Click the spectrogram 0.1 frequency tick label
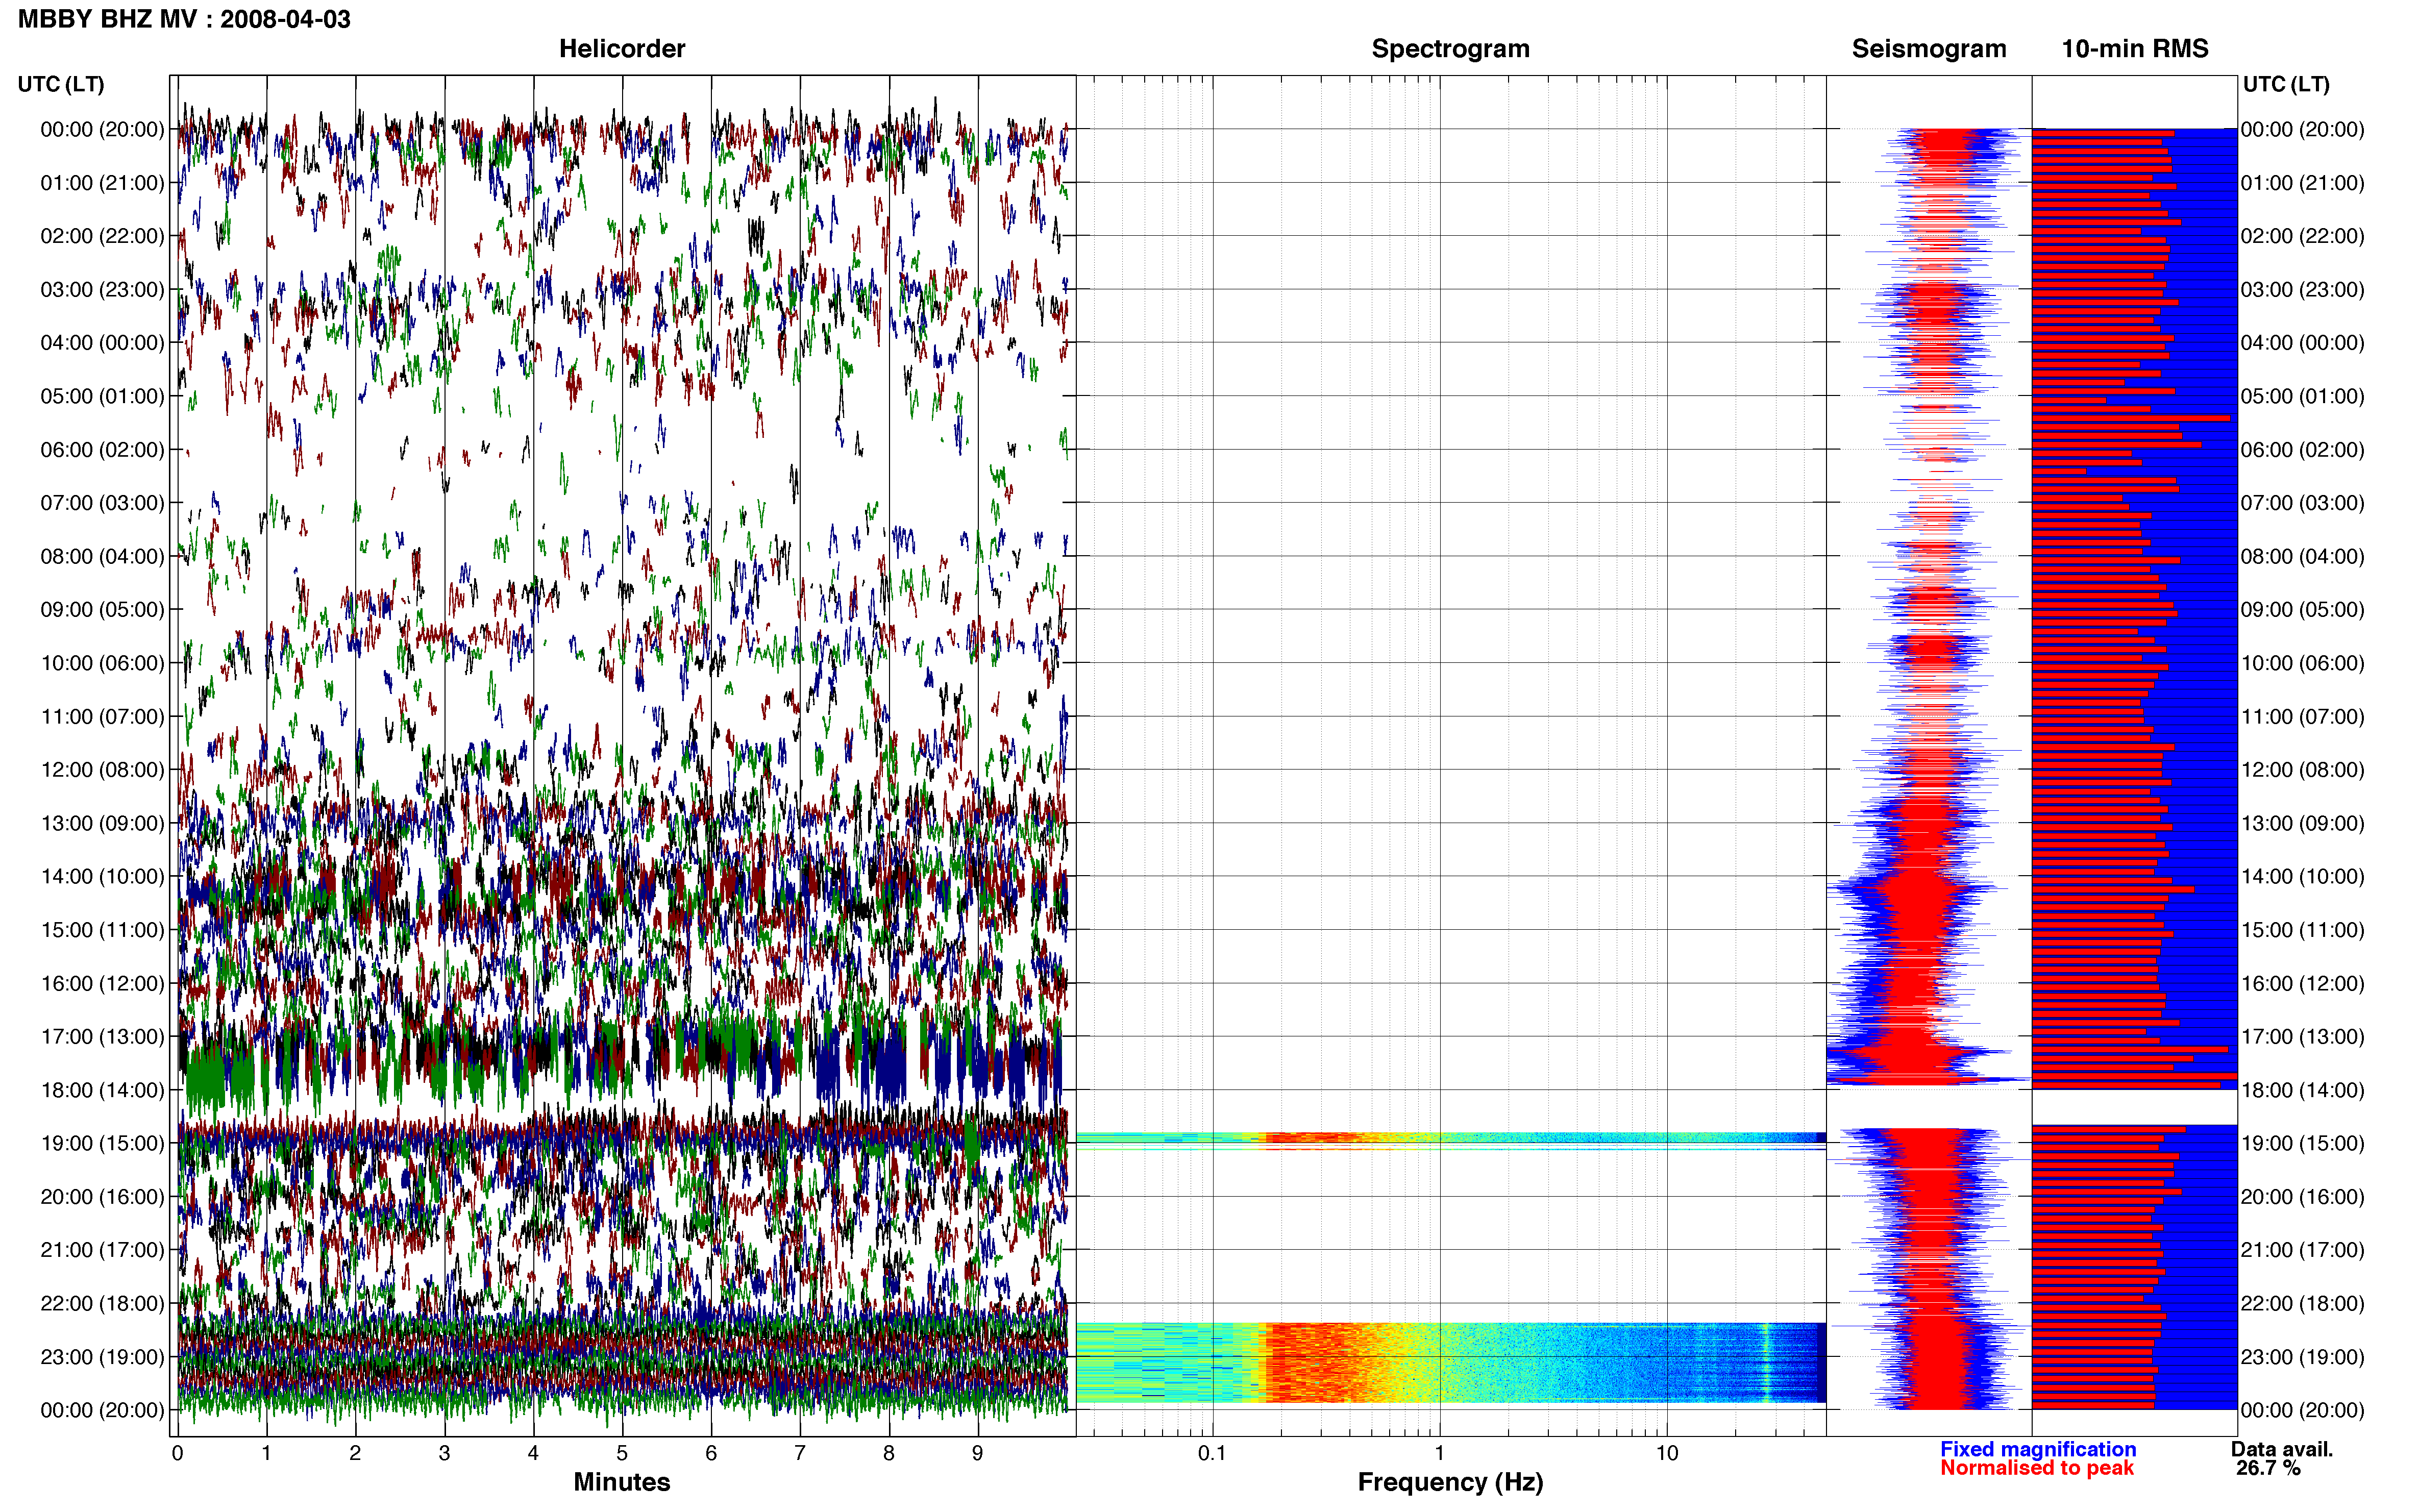This screenshot has height=1512, width=2419. 1212,1454
